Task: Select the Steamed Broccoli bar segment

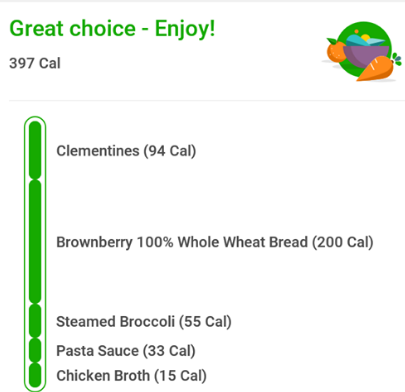Action: coord(35,321)
